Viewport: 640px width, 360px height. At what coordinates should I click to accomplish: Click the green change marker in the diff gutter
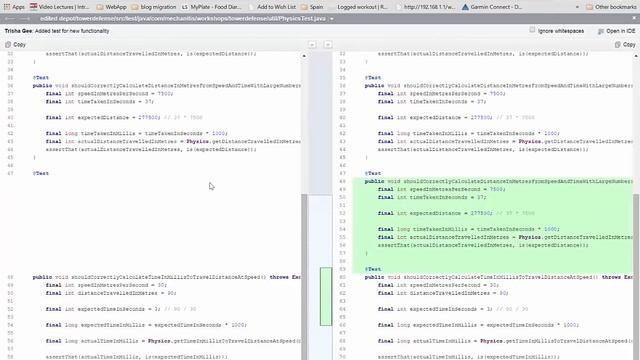(x=326, y=296)
